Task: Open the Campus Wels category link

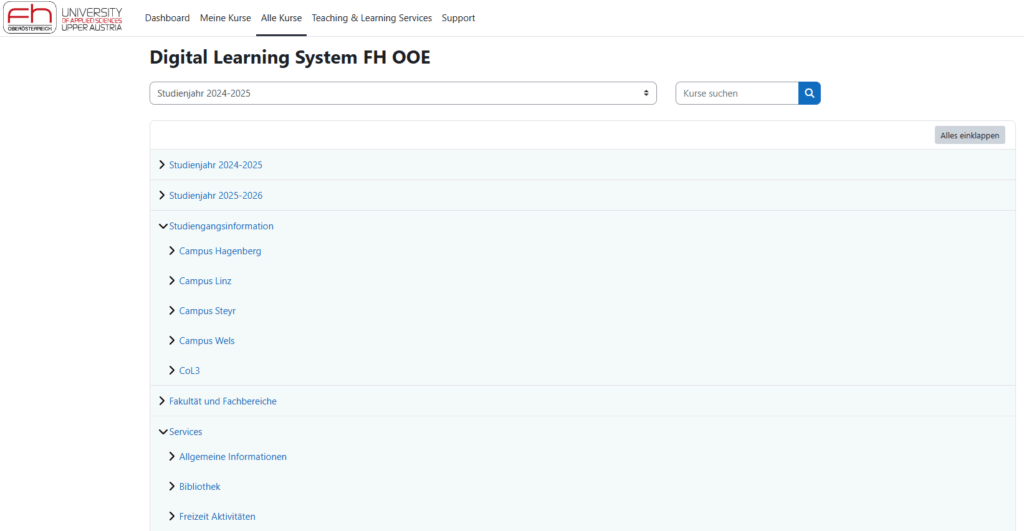Action: (206, 341)
